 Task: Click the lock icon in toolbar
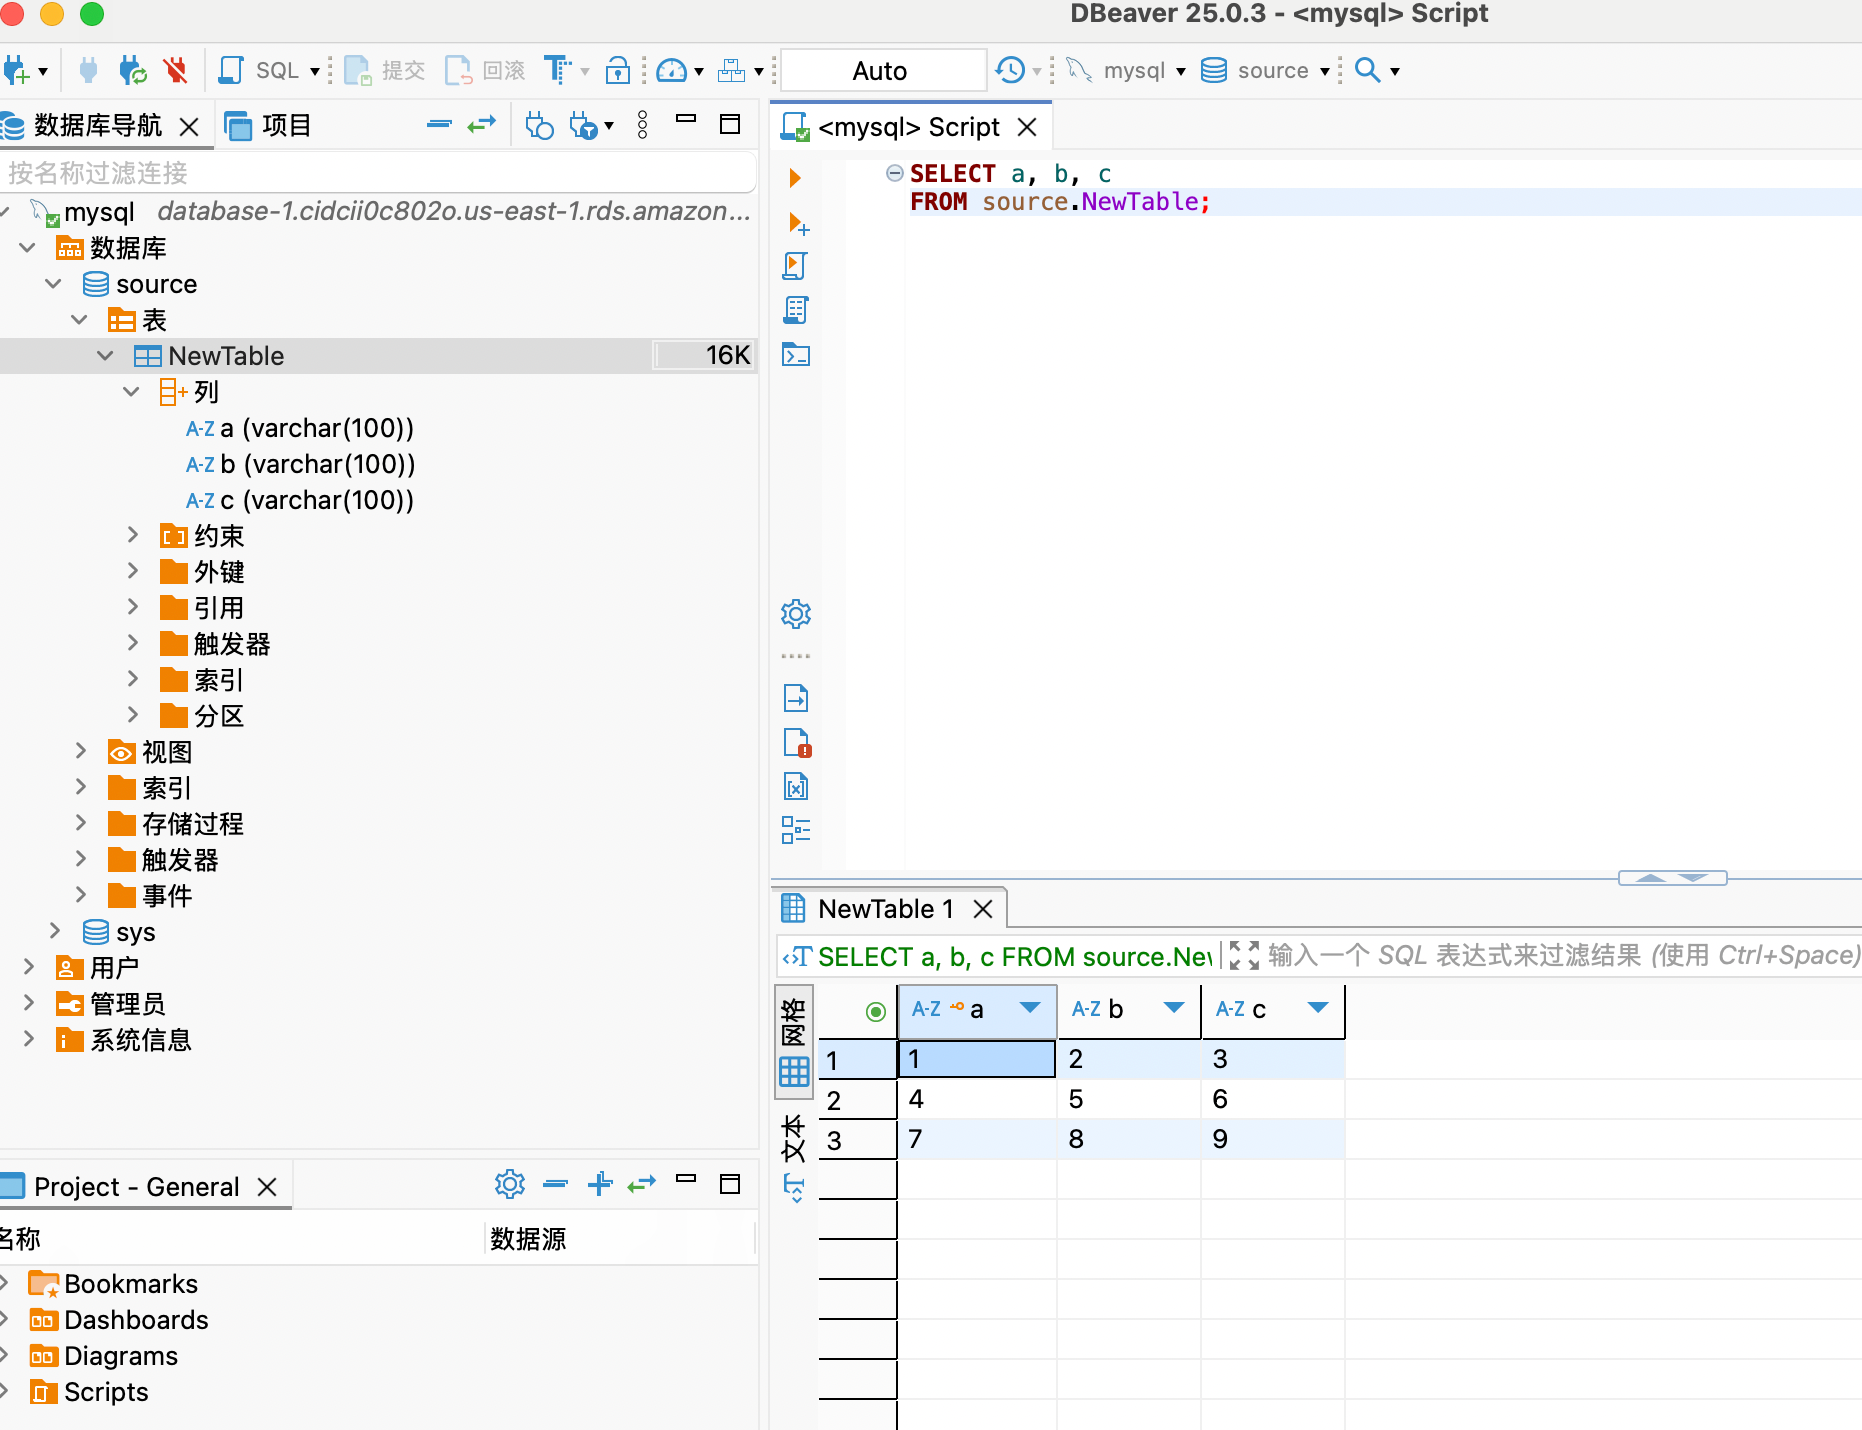[x=618, y=70]
